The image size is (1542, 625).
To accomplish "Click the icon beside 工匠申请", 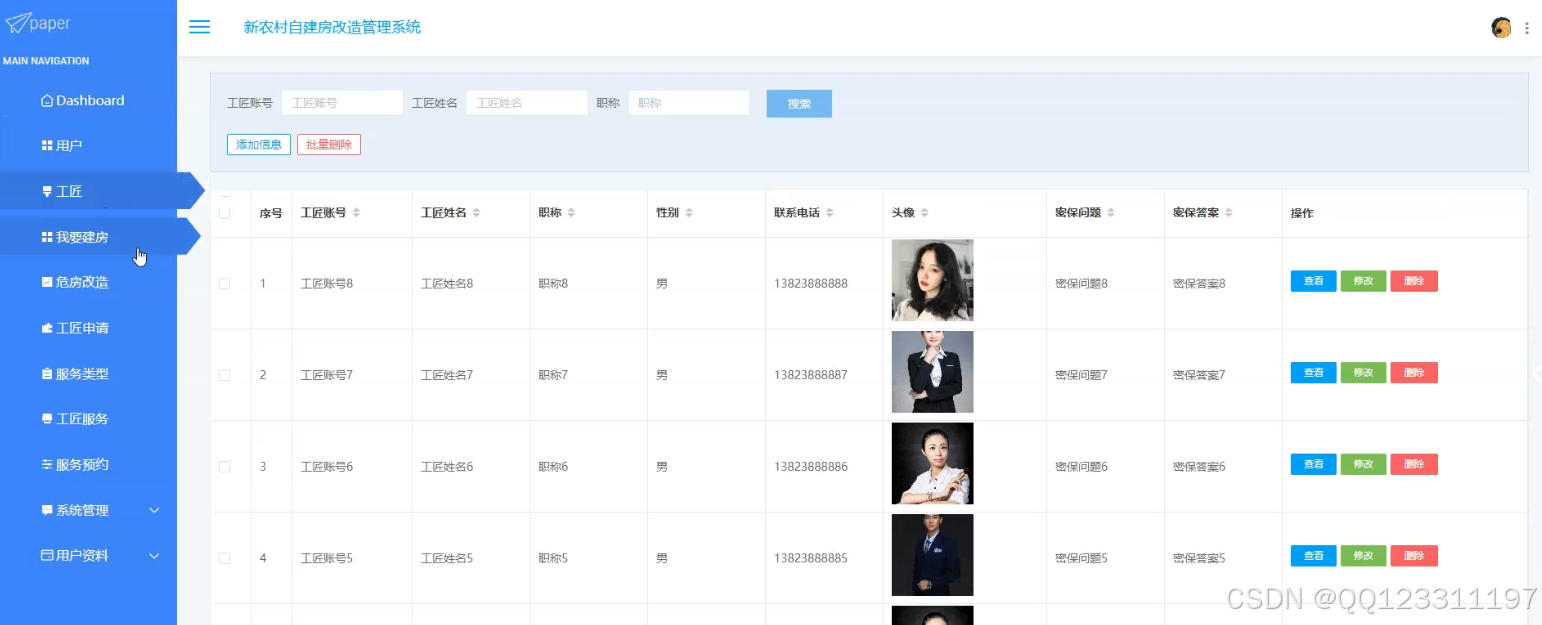I will point(46,328).
